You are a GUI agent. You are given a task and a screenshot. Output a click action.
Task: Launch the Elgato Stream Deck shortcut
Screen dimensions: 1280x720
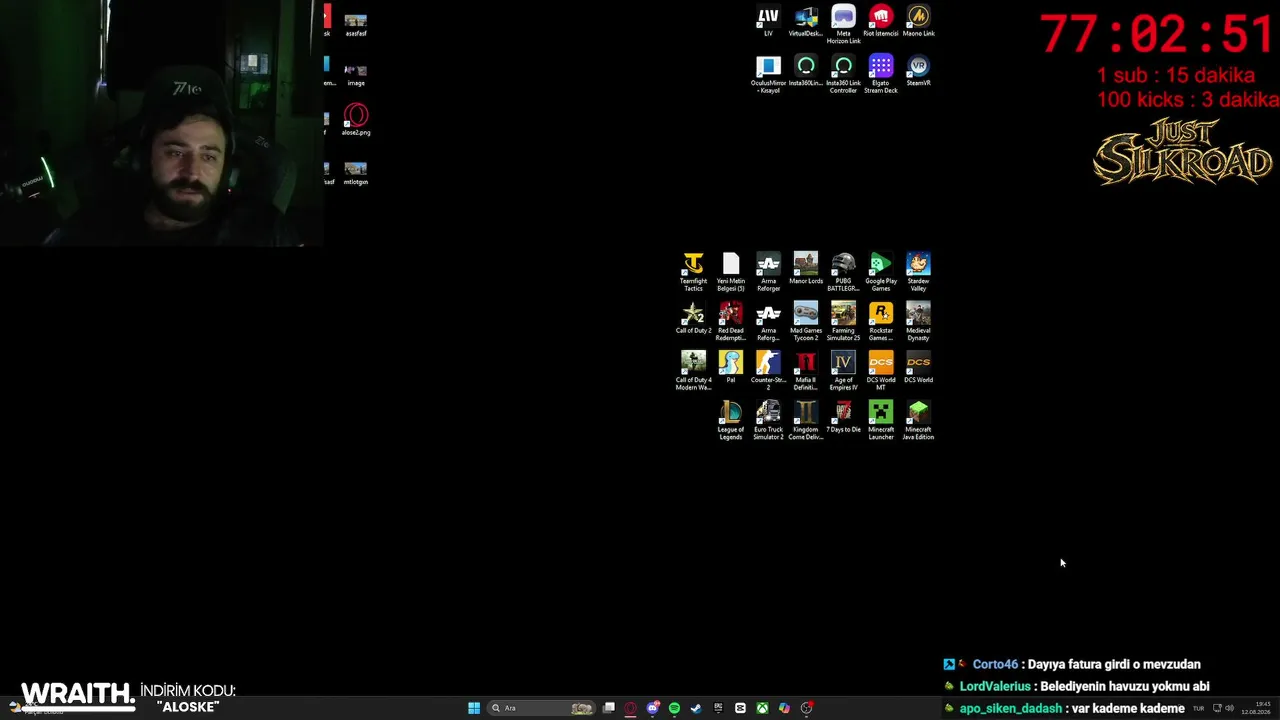(x=881, y=75)
